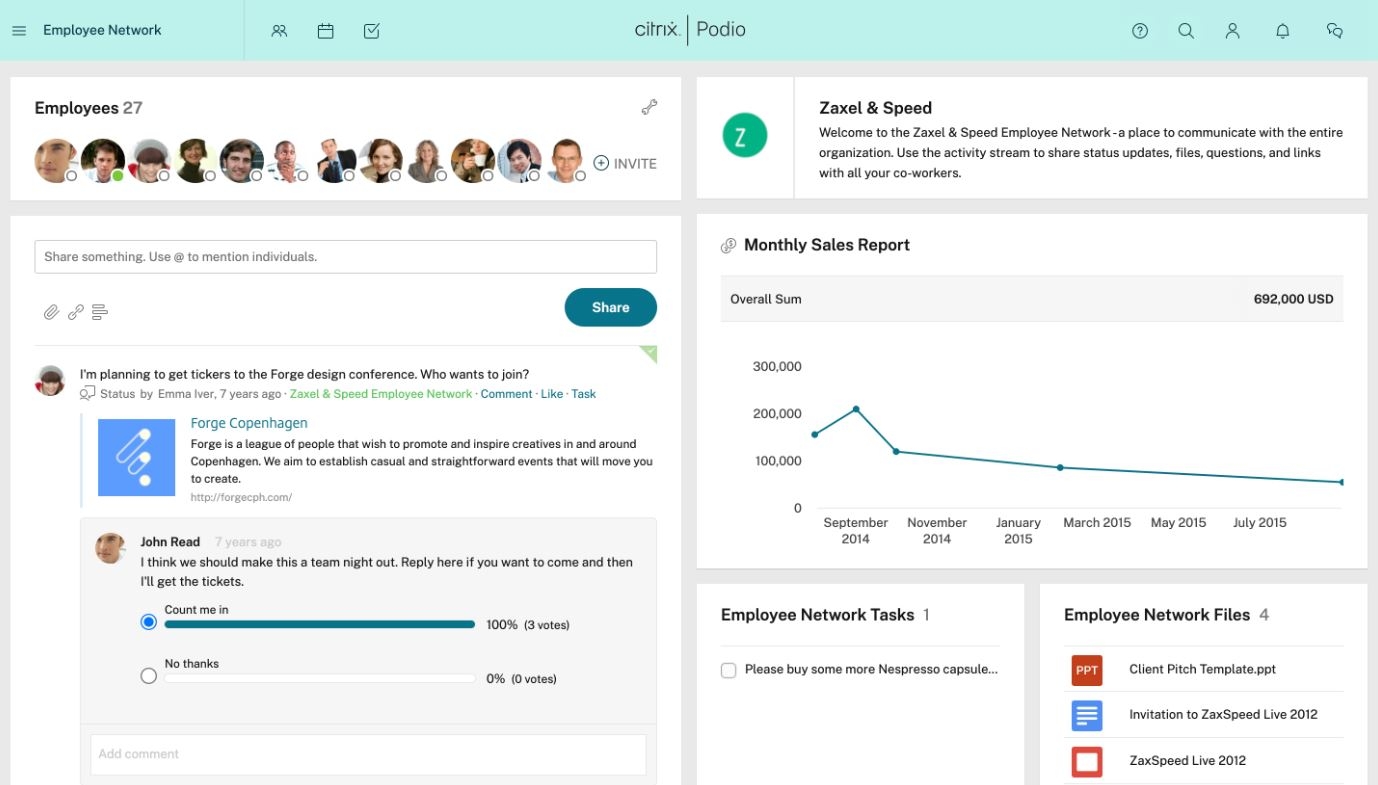Open the calendar icon in top bar
This screenshot has height=785, width=1378.
[325, 31]
